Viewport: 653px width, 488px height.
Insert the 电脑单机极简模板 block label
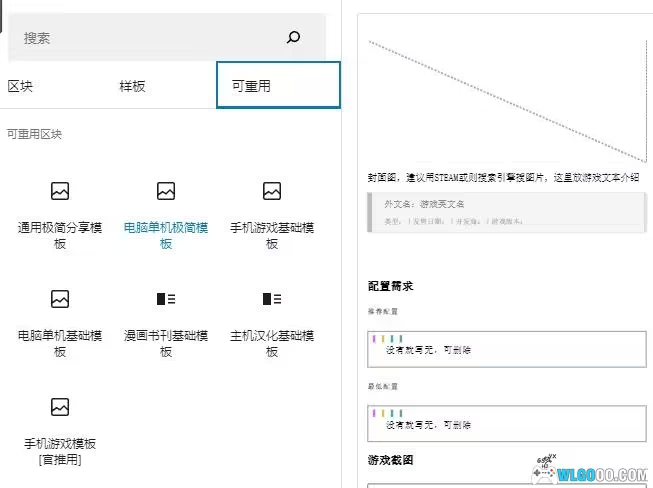[166, 236]
